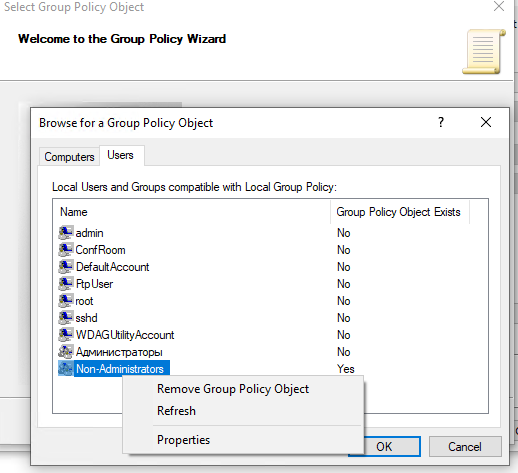Click the No value in root row

pos(344,301)
